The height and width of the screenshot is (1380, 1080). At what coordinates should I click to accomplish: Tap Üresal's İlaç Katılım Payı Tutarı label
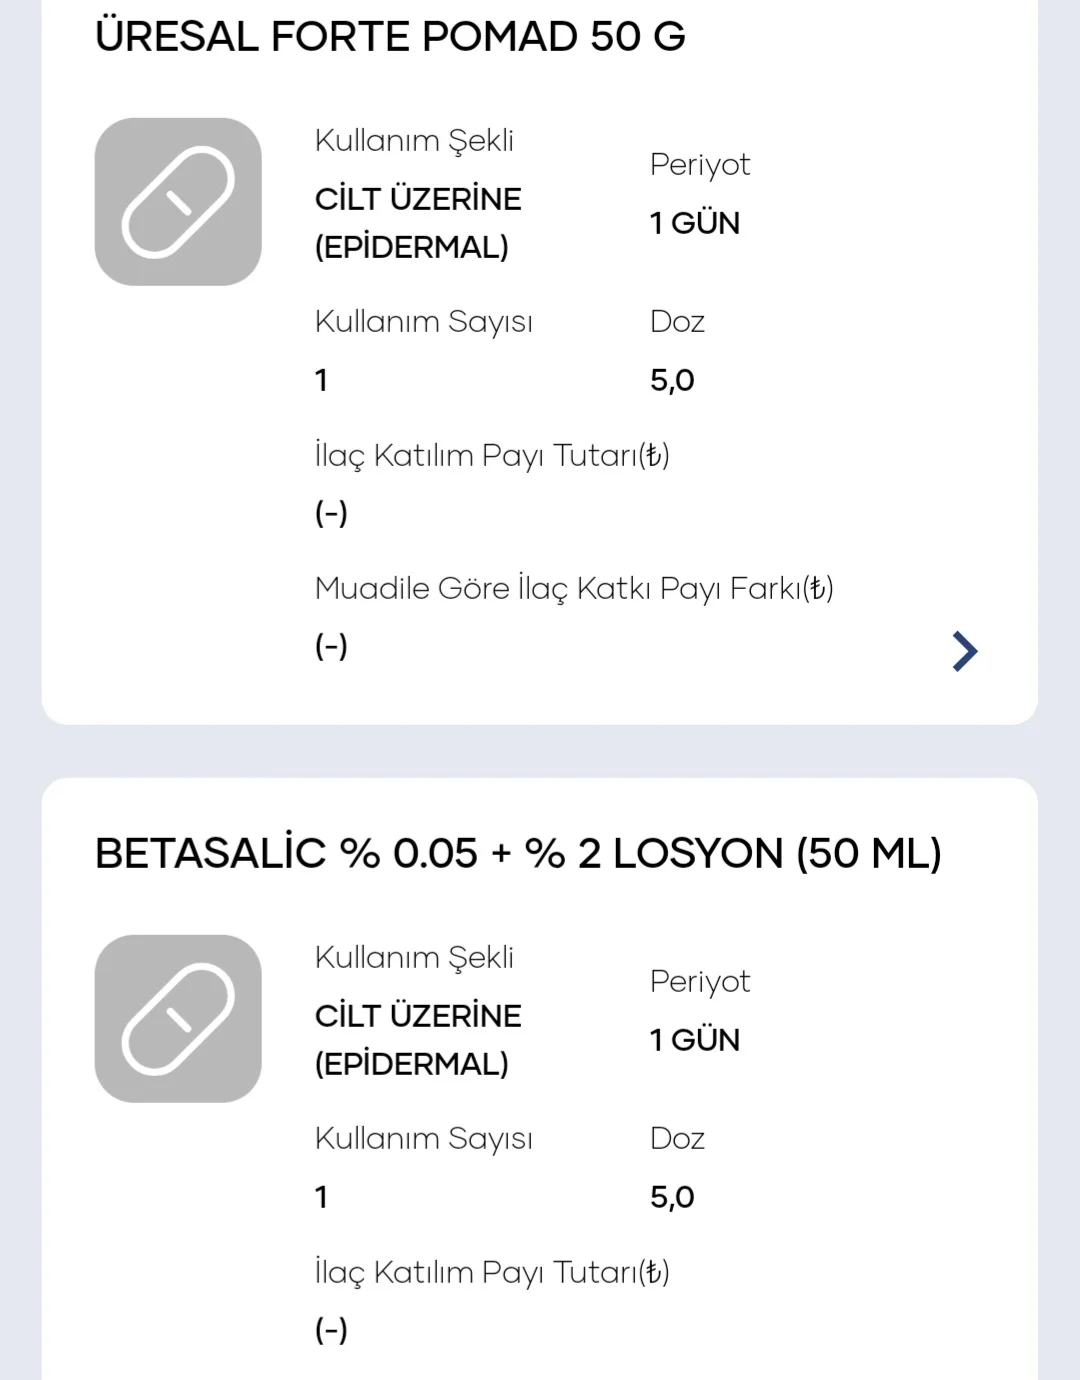point(492,456)
